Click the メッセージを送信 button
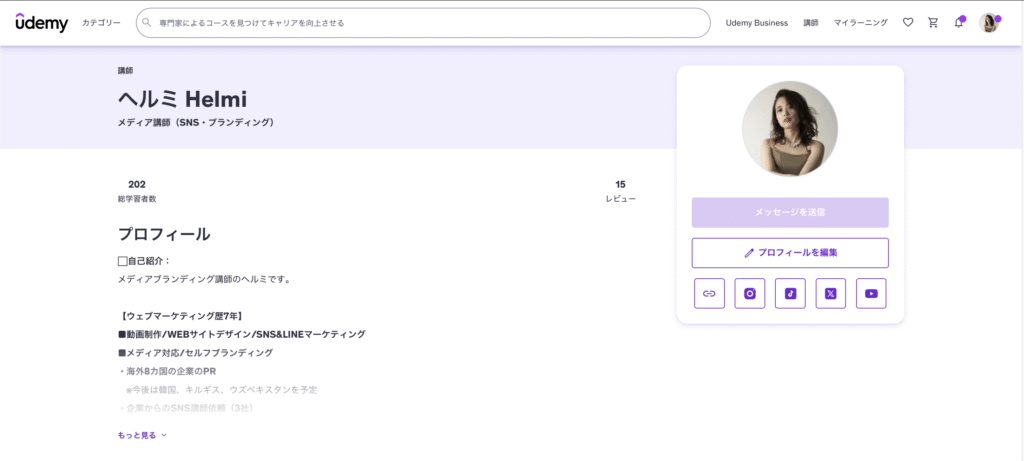The image size is (1024, 461). click(790, 212)
